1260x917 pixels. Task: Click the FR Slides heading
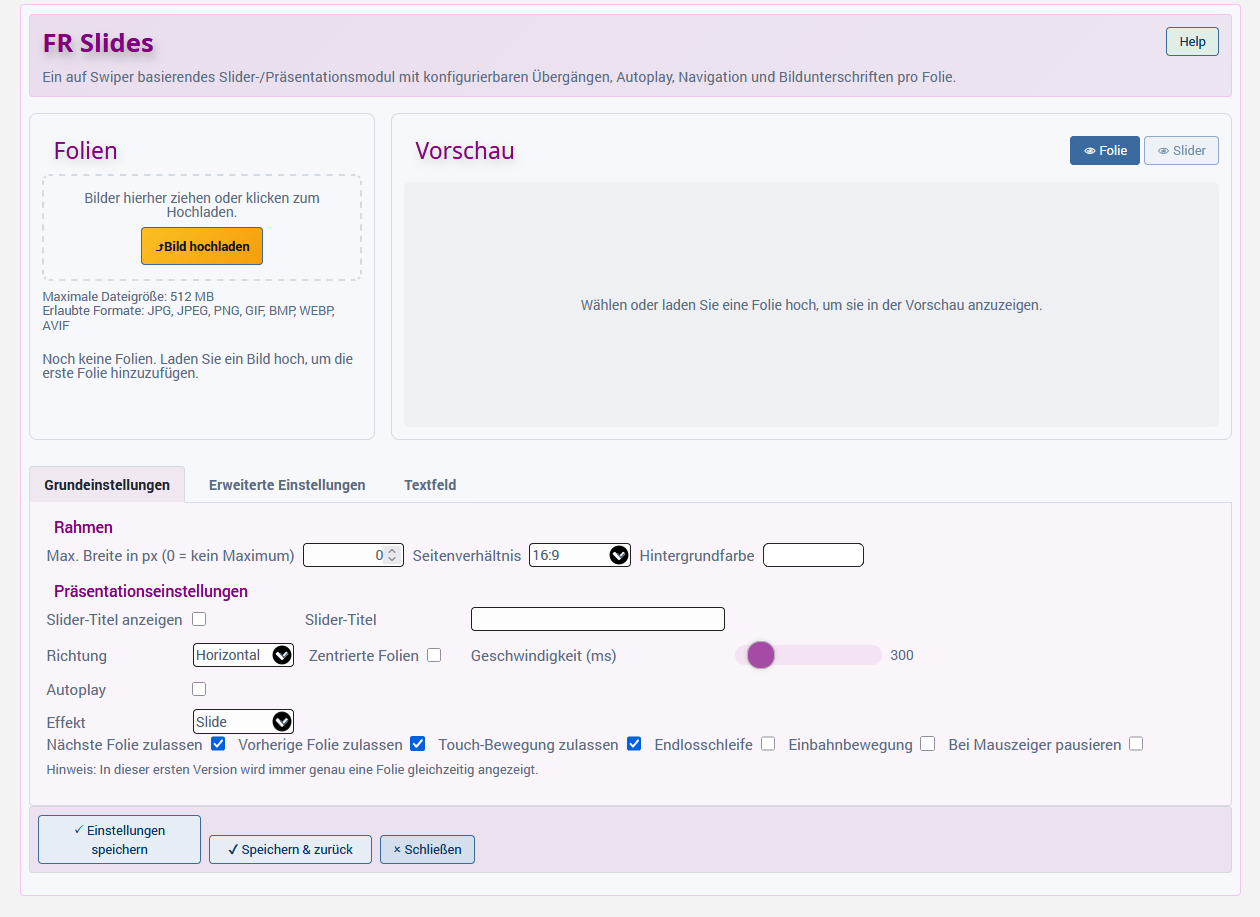point(98,43)
